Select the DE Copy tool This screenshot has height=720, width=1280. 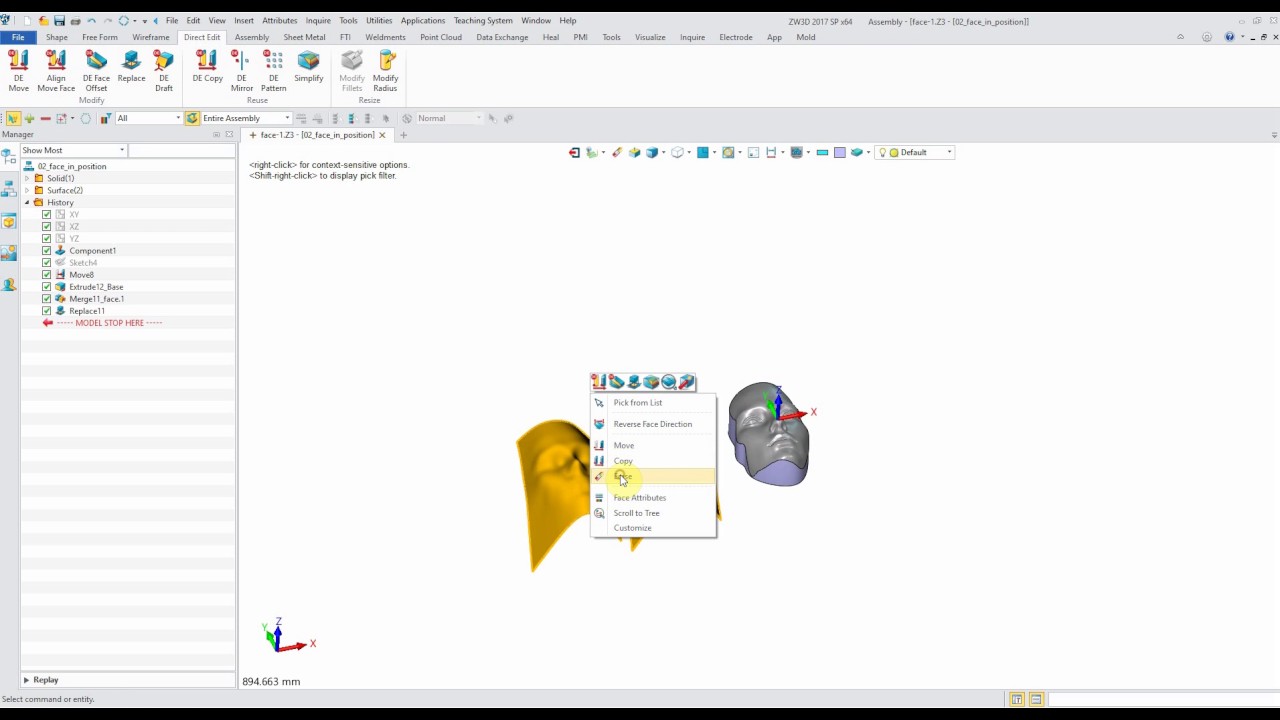(x=207, y=67)
